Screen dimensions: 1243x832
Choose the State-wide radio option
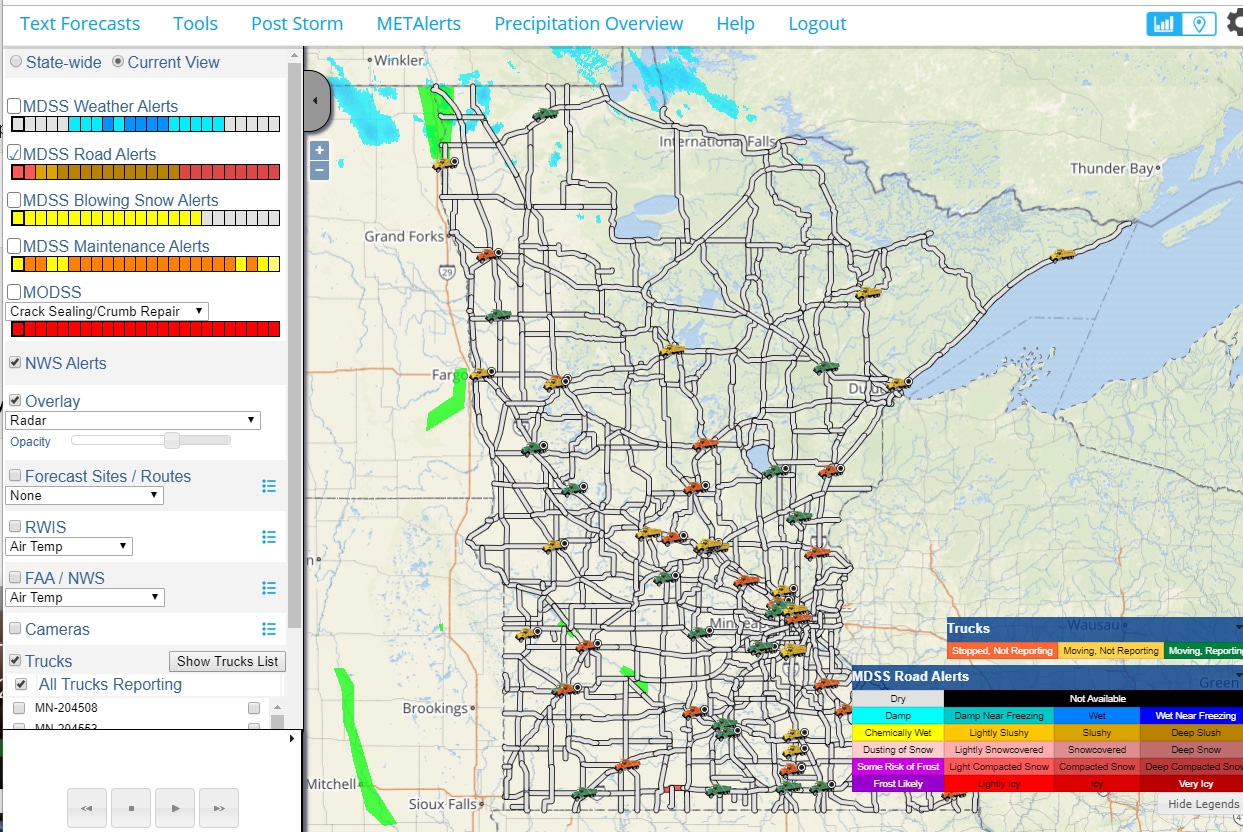click(x=16, y=62)
